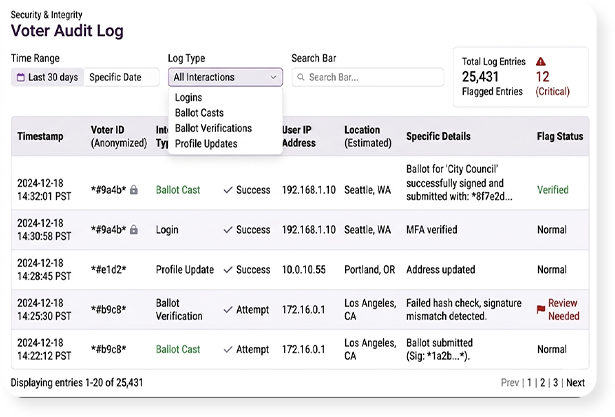Image resolution: width=615 pixels, height=417 pixels.
Task: Click the Ballot for 'City Council' details text
Action: 459,183
